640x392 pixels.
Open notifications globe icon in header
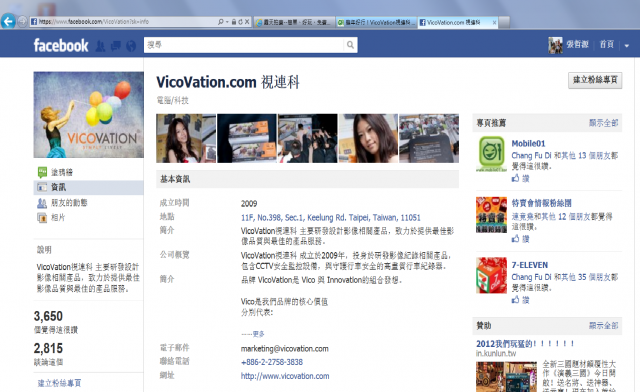pos(131,46)
